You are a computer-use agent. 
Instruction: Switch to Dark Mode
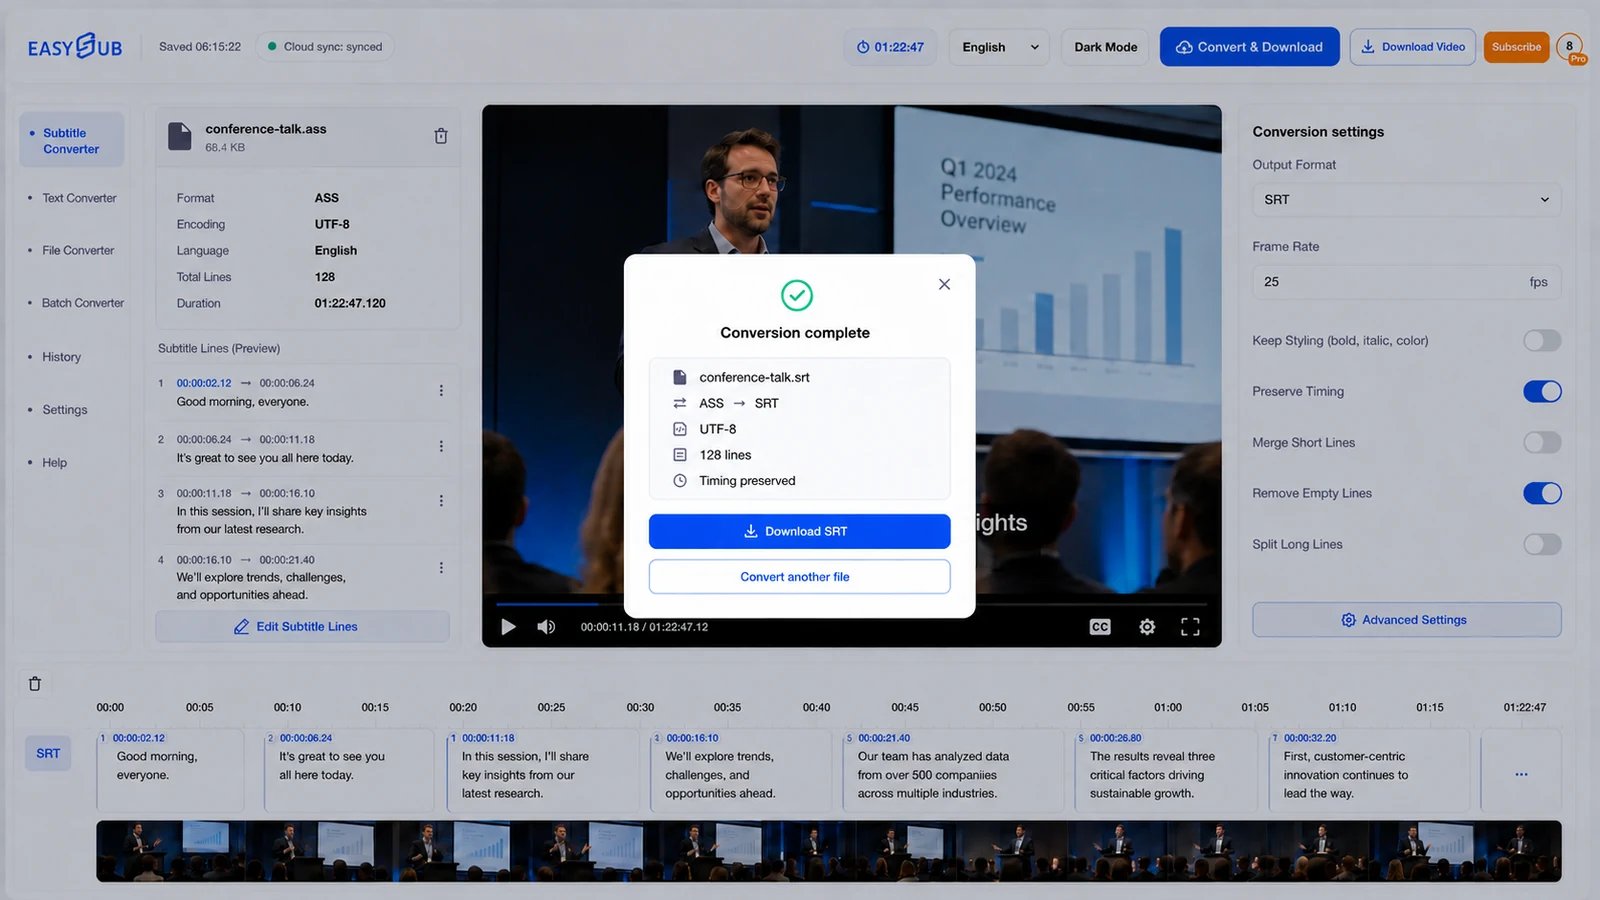[x=1106, y=47]
